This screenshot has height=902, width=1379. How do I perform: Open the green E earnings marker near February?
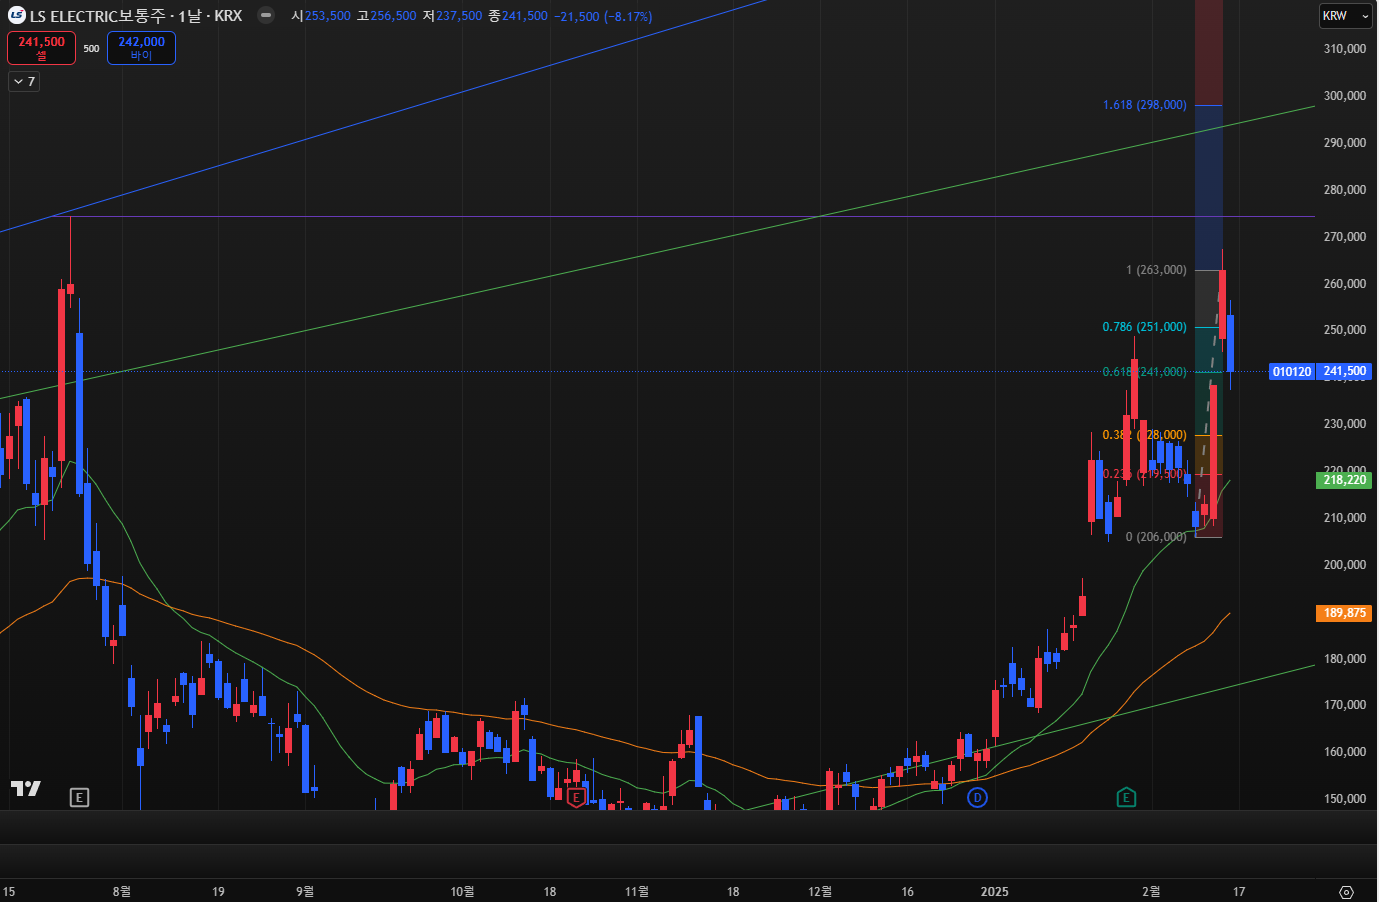coord(1126,797)
